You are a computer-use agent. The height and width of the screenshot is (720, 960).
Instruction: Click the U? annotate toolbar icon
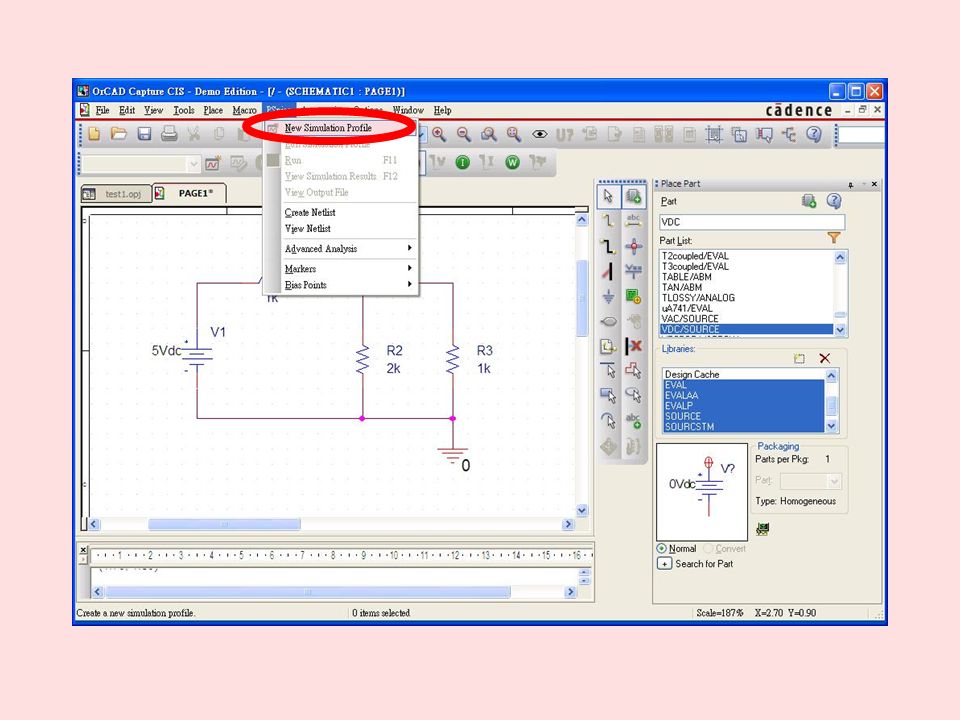(x=564, y=134)
